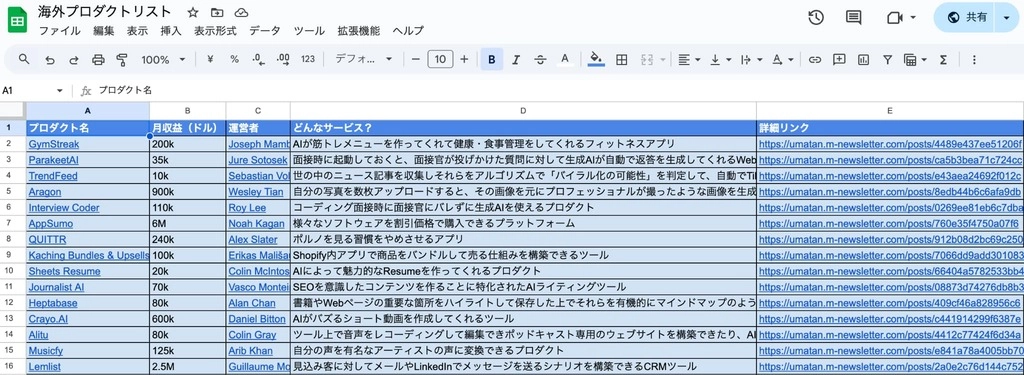Screen dimensions: 1024x375
Task: Click the font size field showing 10
Action: click(x=440, y=59)
